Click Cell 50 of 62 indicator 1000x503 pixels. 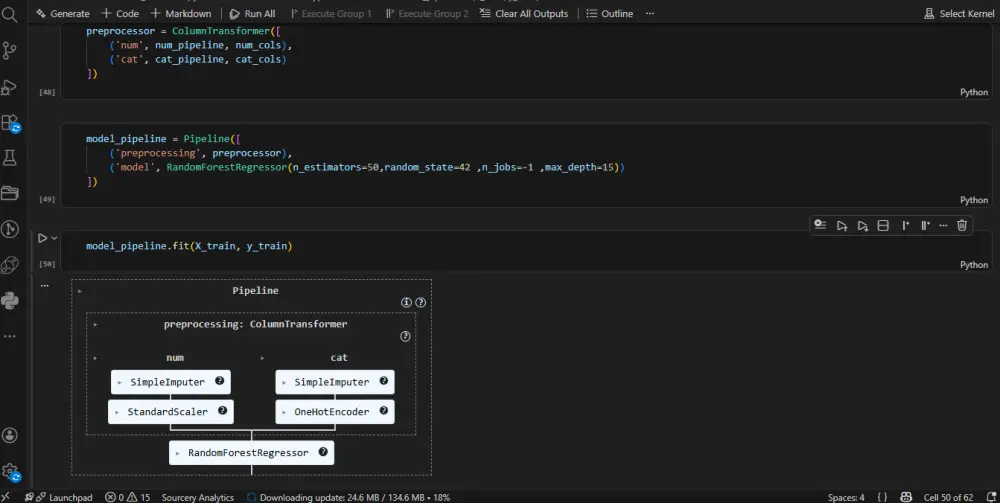948,497
